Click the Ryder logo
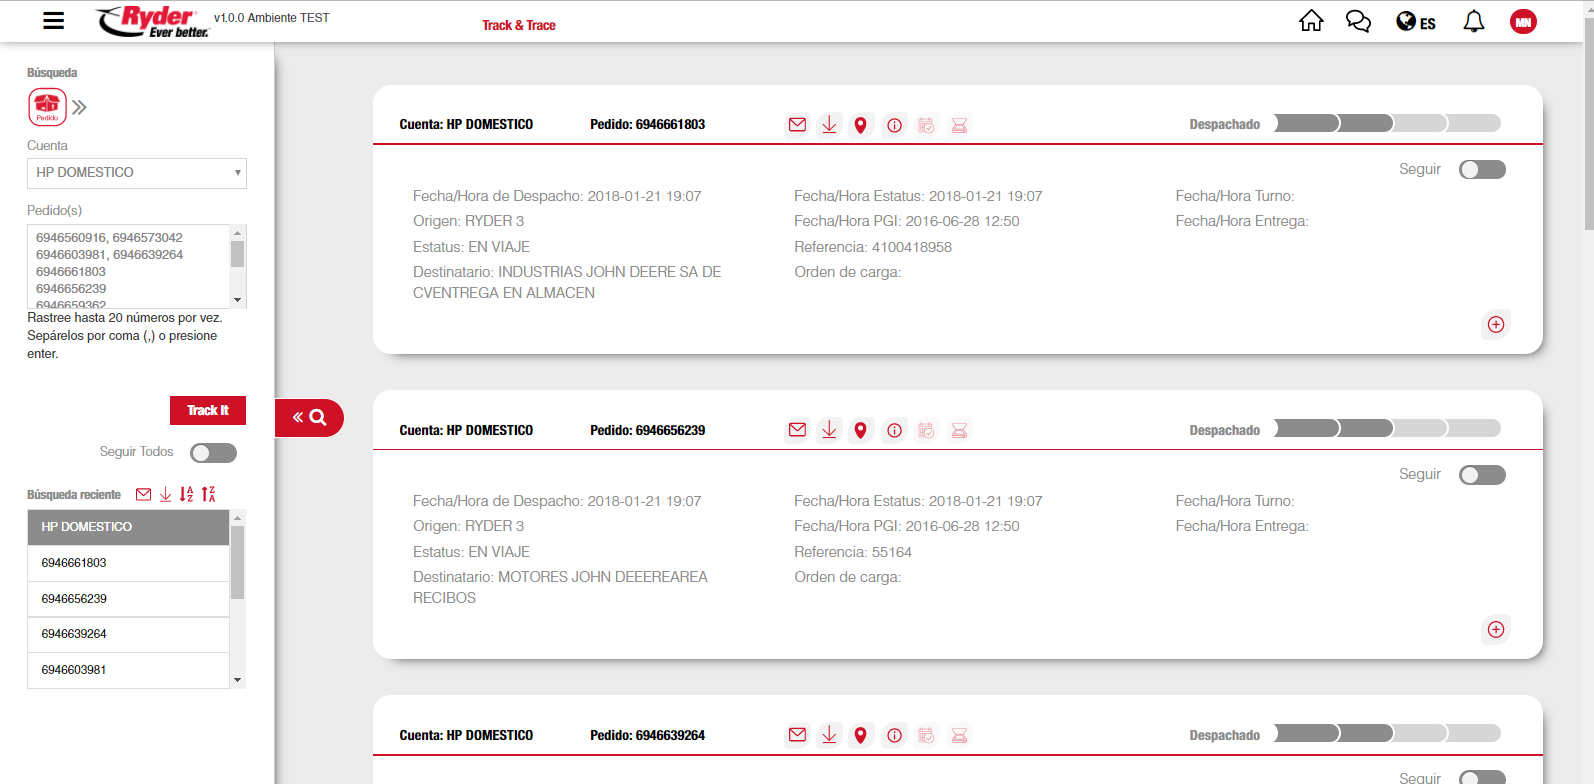1594x784 pixels. pos(153,22)
